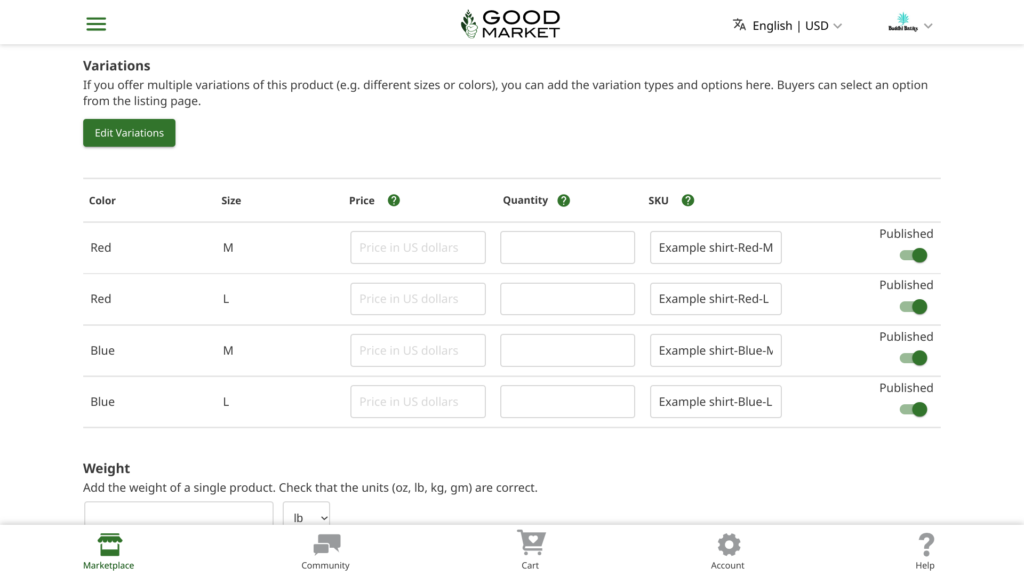Screen dimensions: 1024x576
Task: Open the English | USD language dropdown
Action: pos(787,25)
